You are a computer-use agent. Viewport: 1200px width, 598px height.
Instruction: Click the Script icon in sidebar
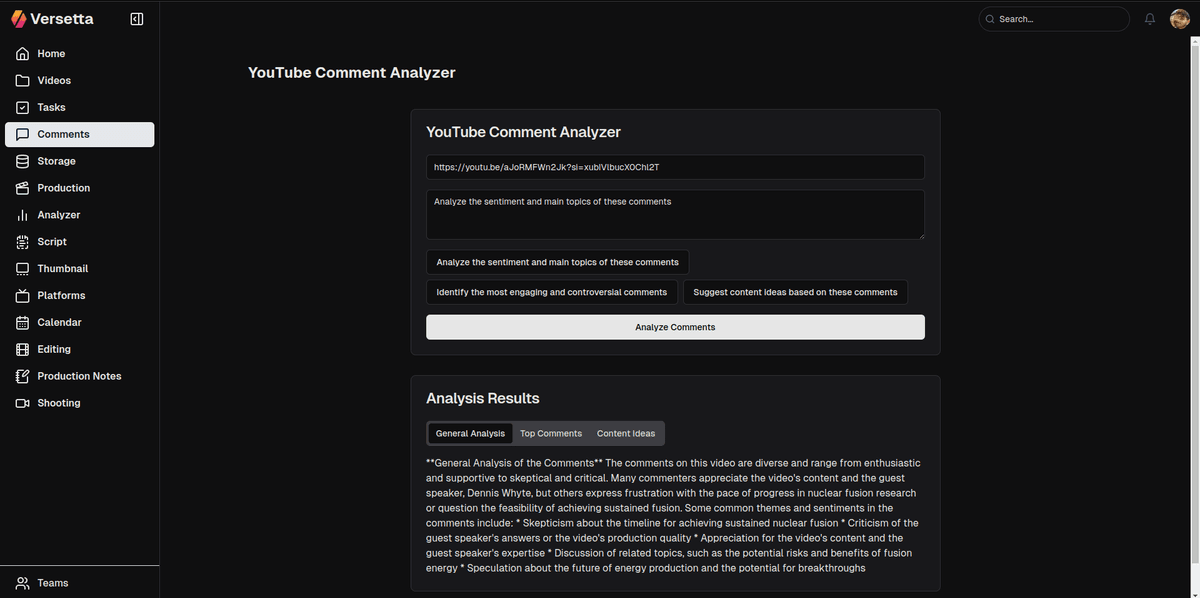coord(22,242)
